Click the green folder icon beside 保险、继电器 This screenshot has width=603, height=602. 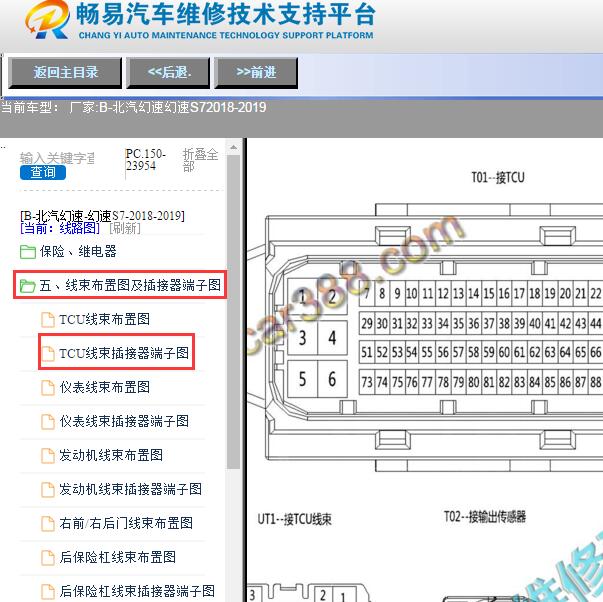[28, 252]
